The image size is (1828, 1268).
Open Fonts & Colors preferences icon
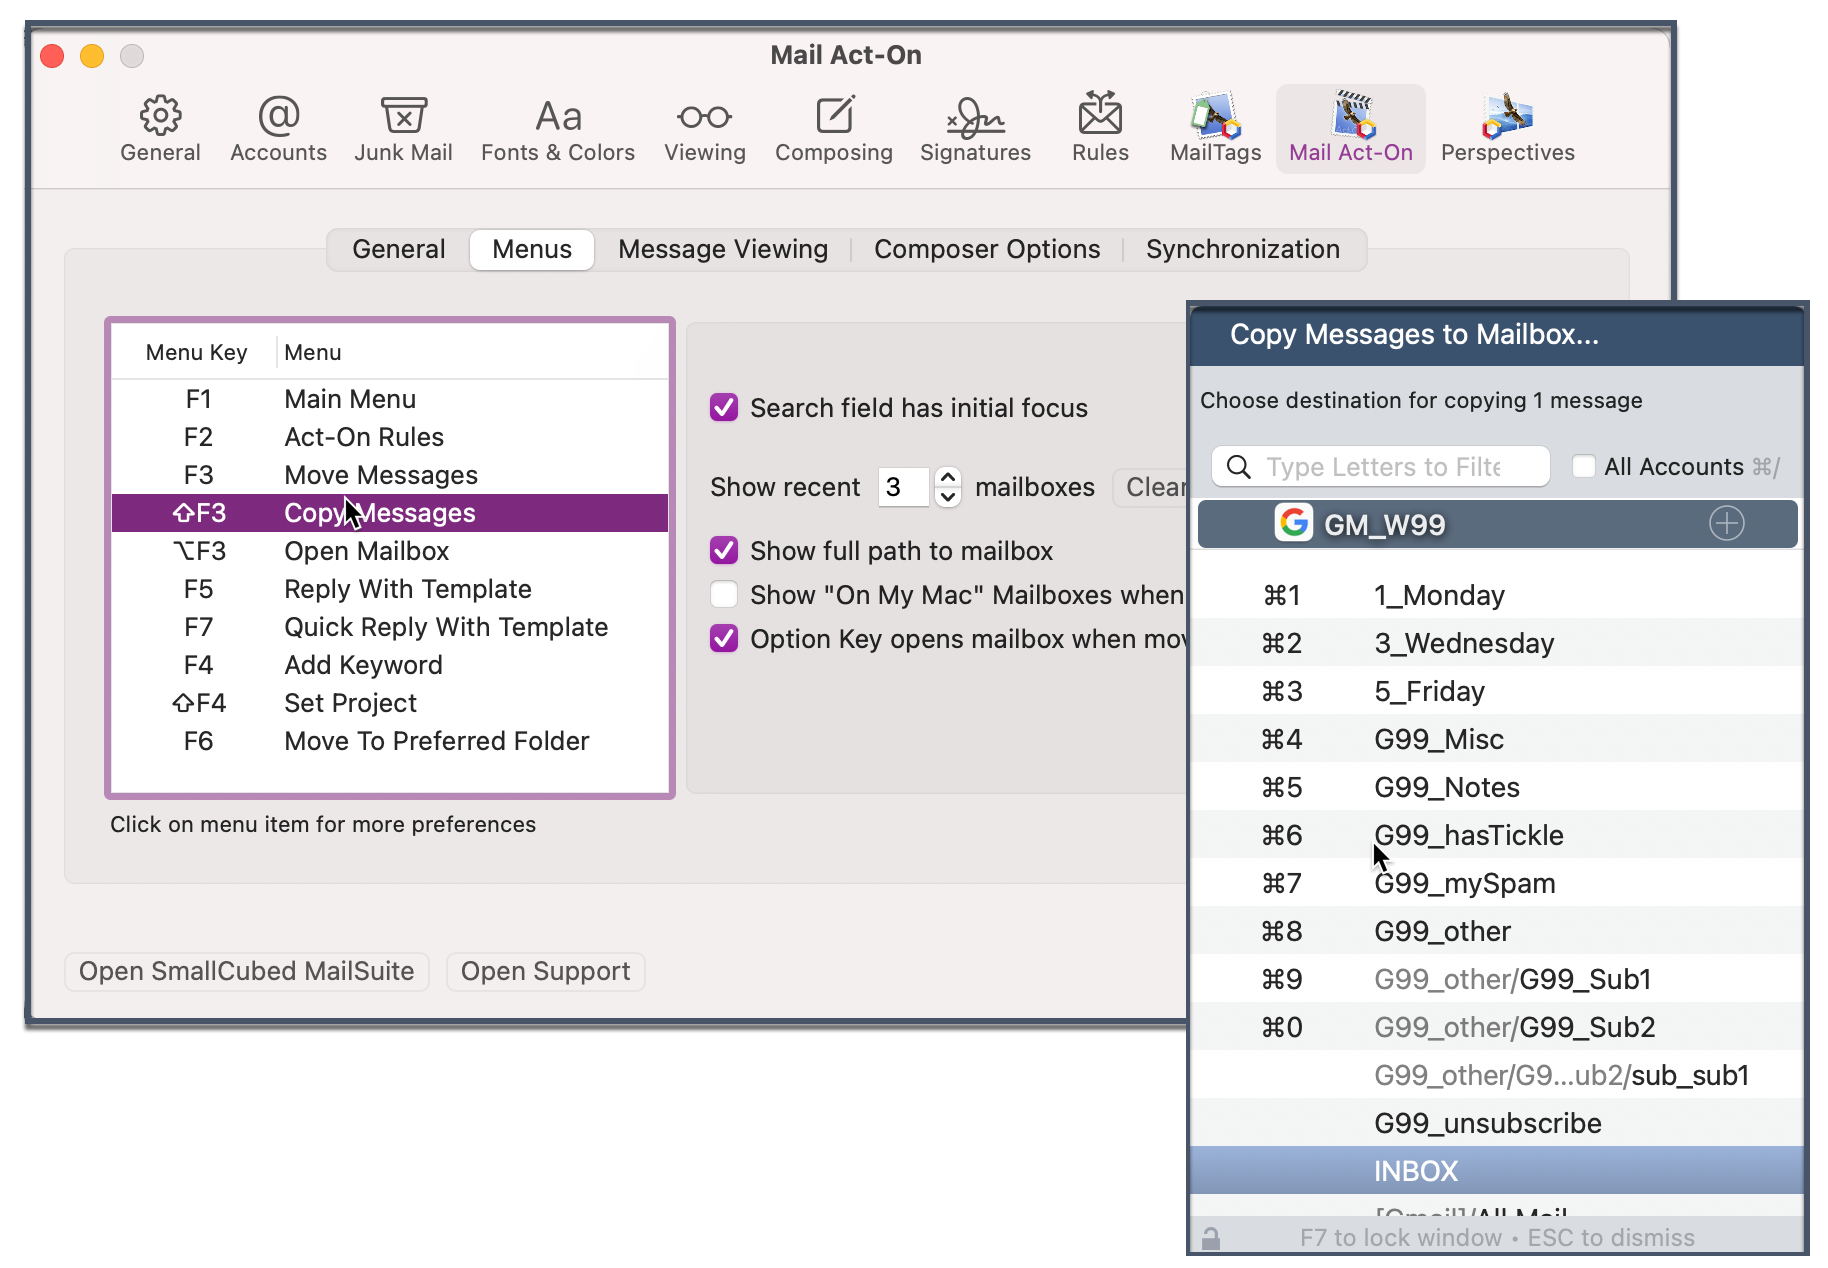pyautogui.click(x=558, y=116)
